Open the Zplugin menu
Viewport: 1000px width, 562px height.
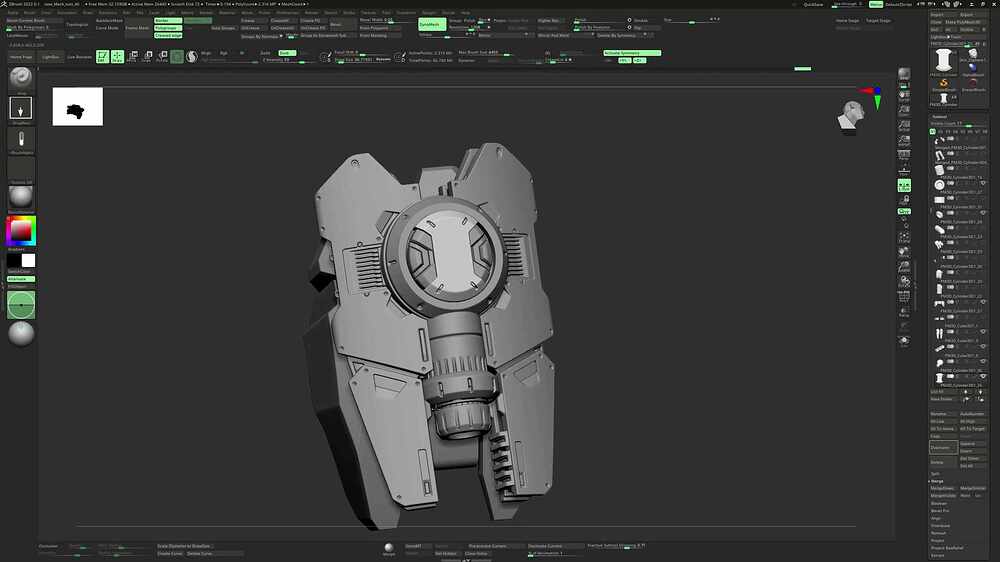(x=429, y=13)
